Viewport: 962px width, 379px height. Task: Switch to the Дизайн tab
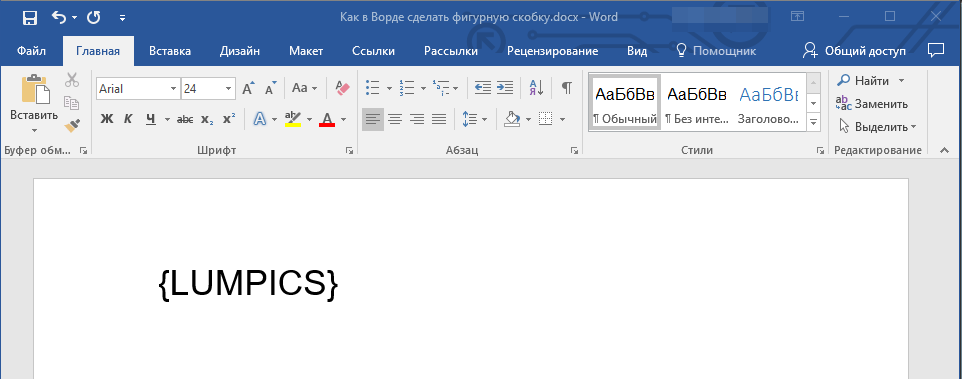(x=240, y=51)
